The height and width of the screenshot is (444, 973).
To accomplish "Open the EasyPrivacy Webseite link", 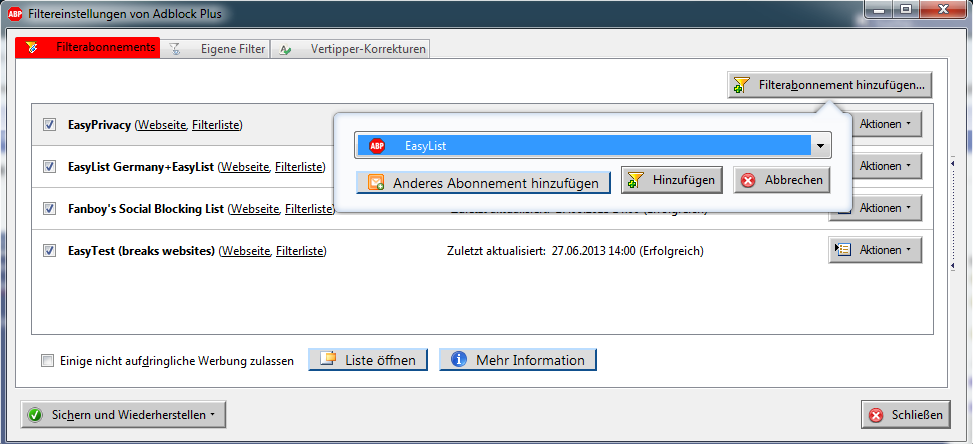I will pos(162,125).
